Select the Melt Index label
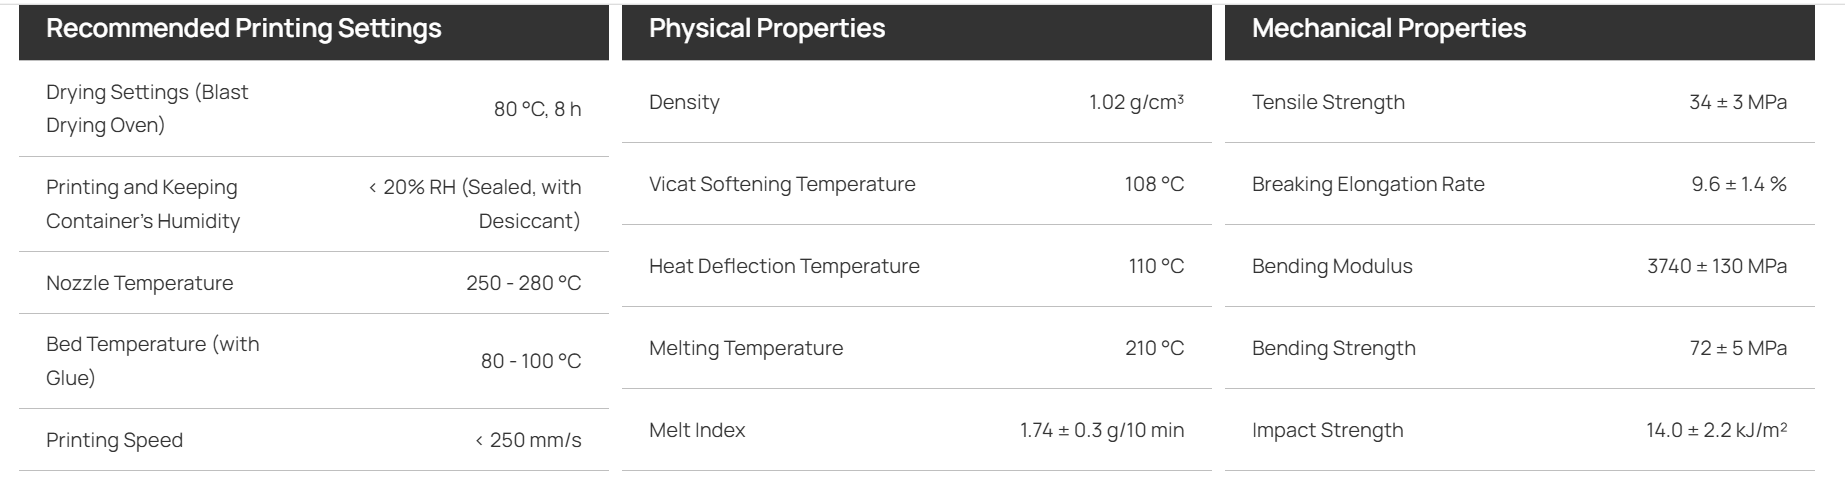 pyautogui.click(x=697, y=430)
